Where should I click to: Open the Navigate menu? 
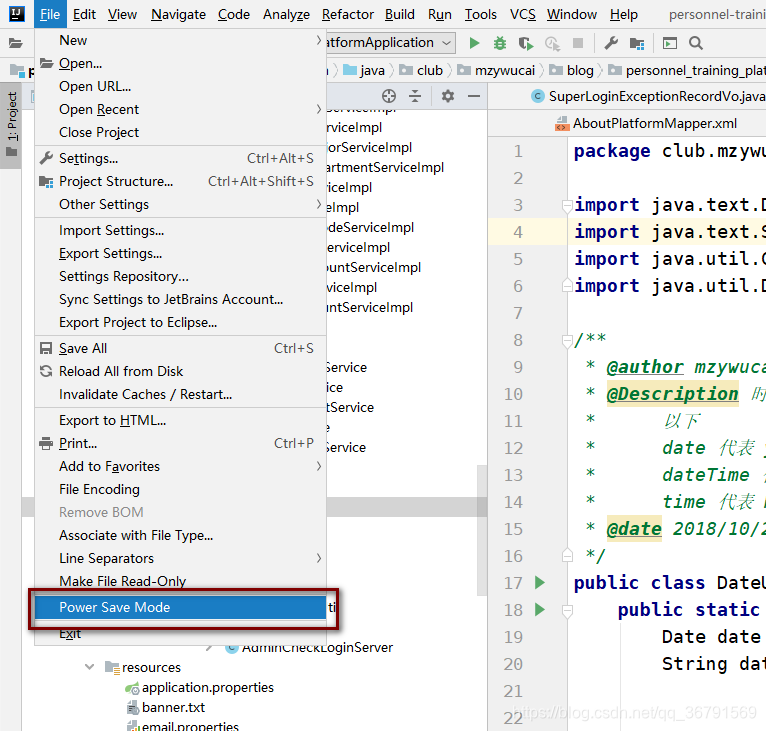pos(178,15)
